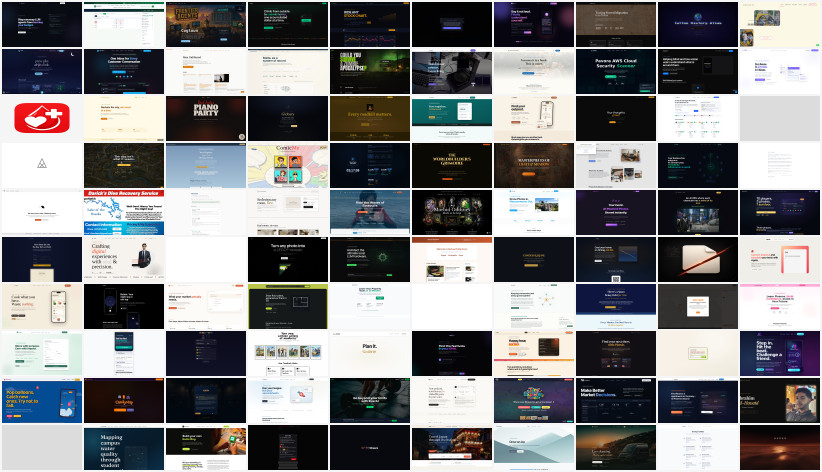The width and height of the screenshot is (822, 472).
Task: Open the teal banner with white form card thumbnail
Action: coord(452,119)
